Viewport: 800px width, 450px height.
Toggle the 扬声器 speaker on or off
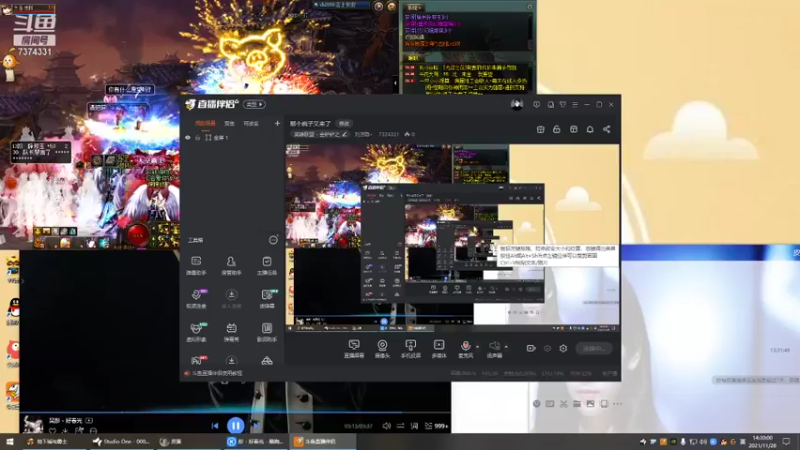(494, 349)
